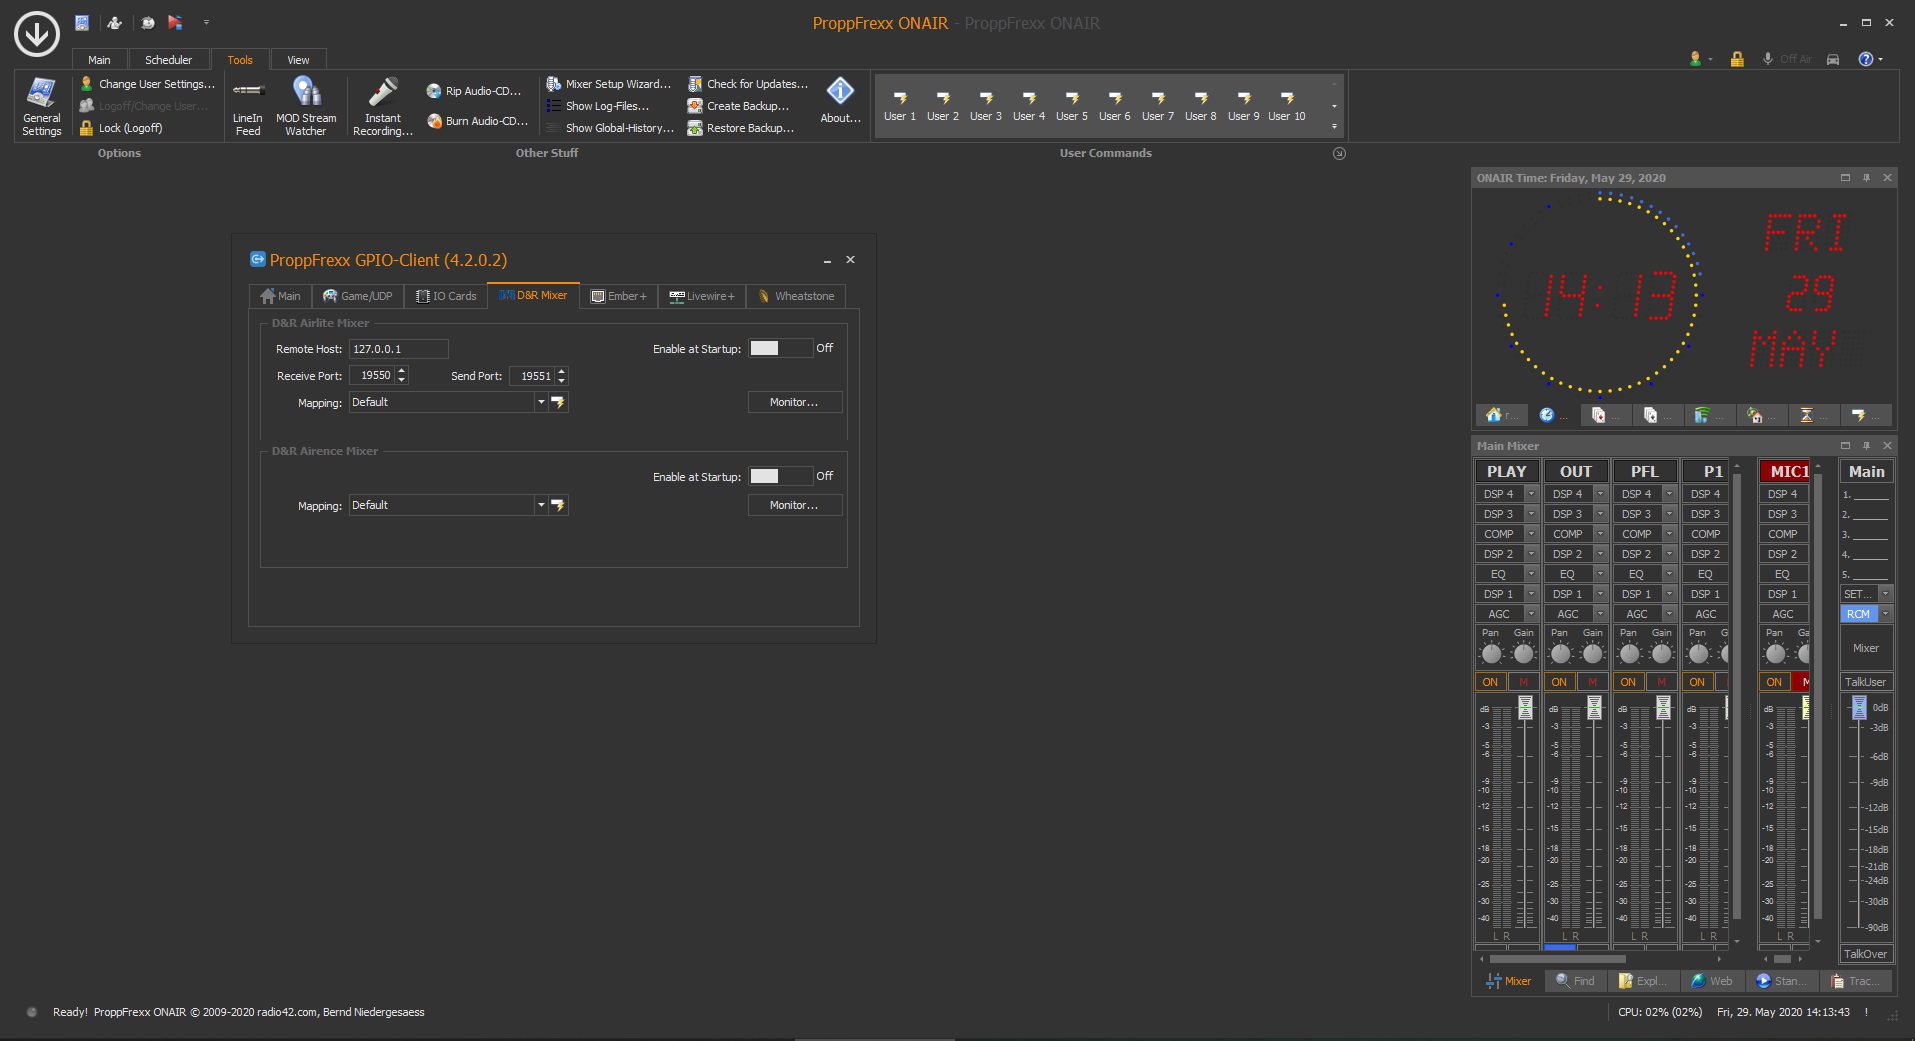
Task: Click Airlite Monitor button
Action: coord(794,402)
